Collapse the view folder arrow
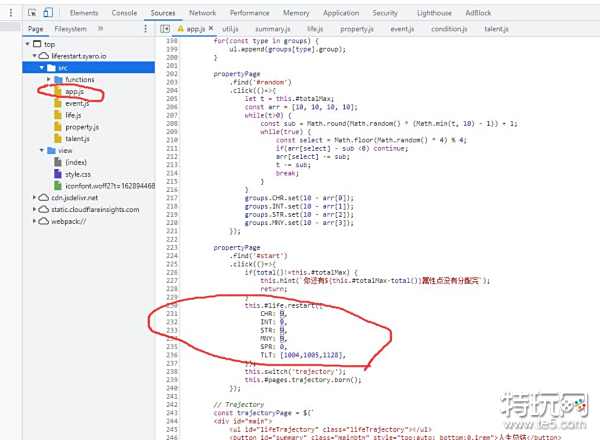Image resolution: width=600 pixels, height=440 pixels. [x=42, y=150]
